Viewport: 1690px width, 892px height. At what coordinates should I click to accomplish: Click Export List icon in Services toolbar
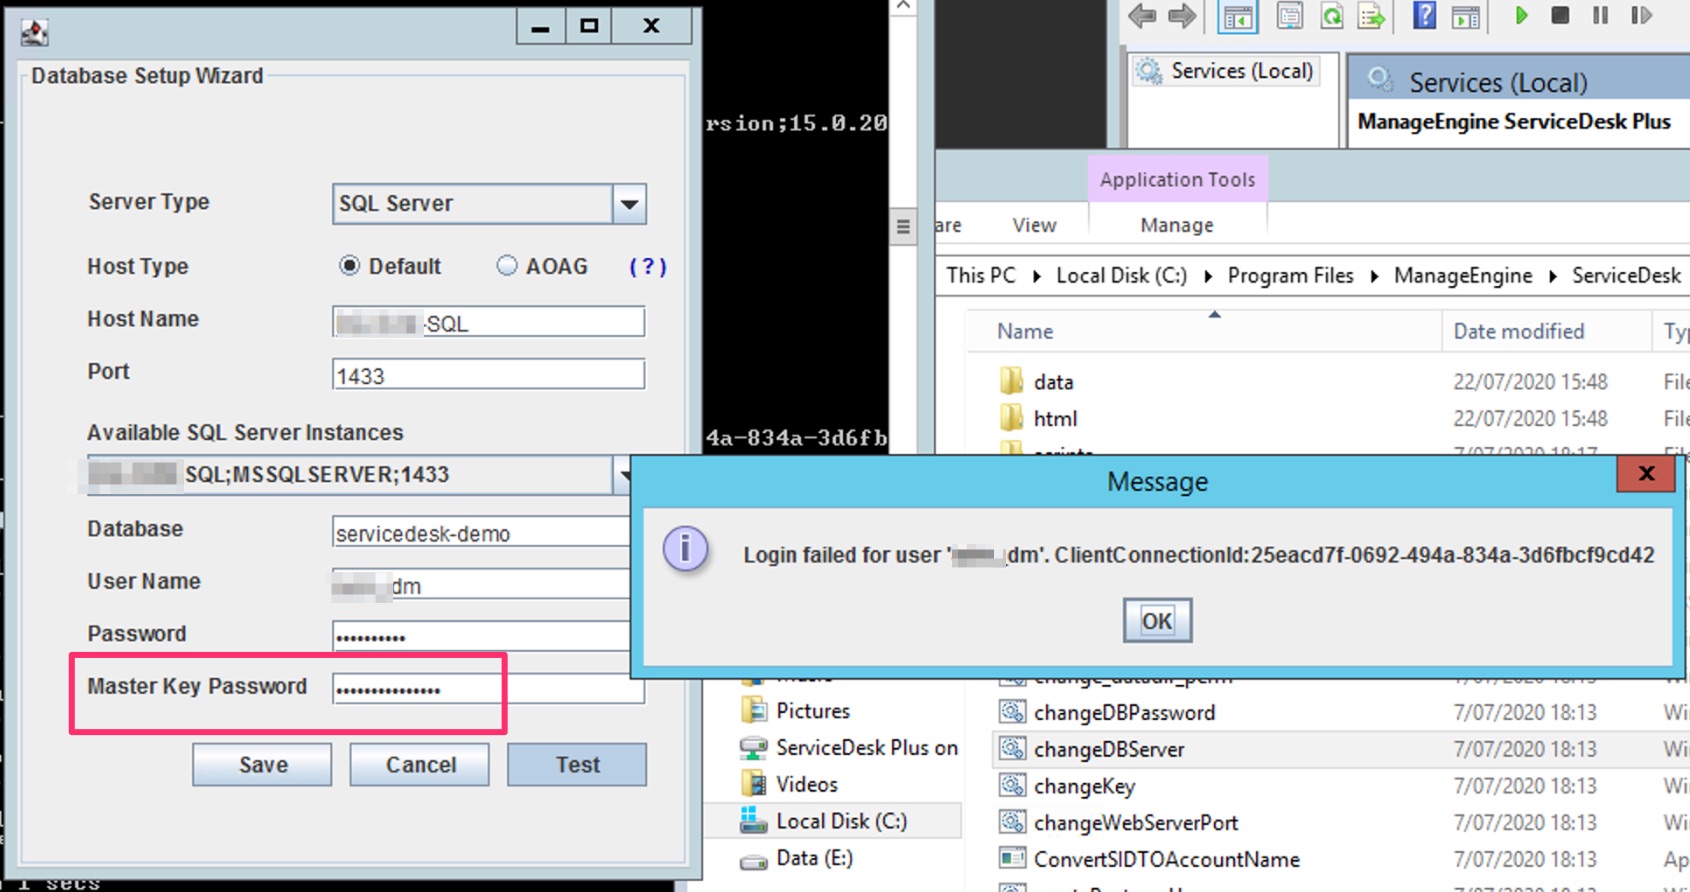click(x=1371, y=16)
